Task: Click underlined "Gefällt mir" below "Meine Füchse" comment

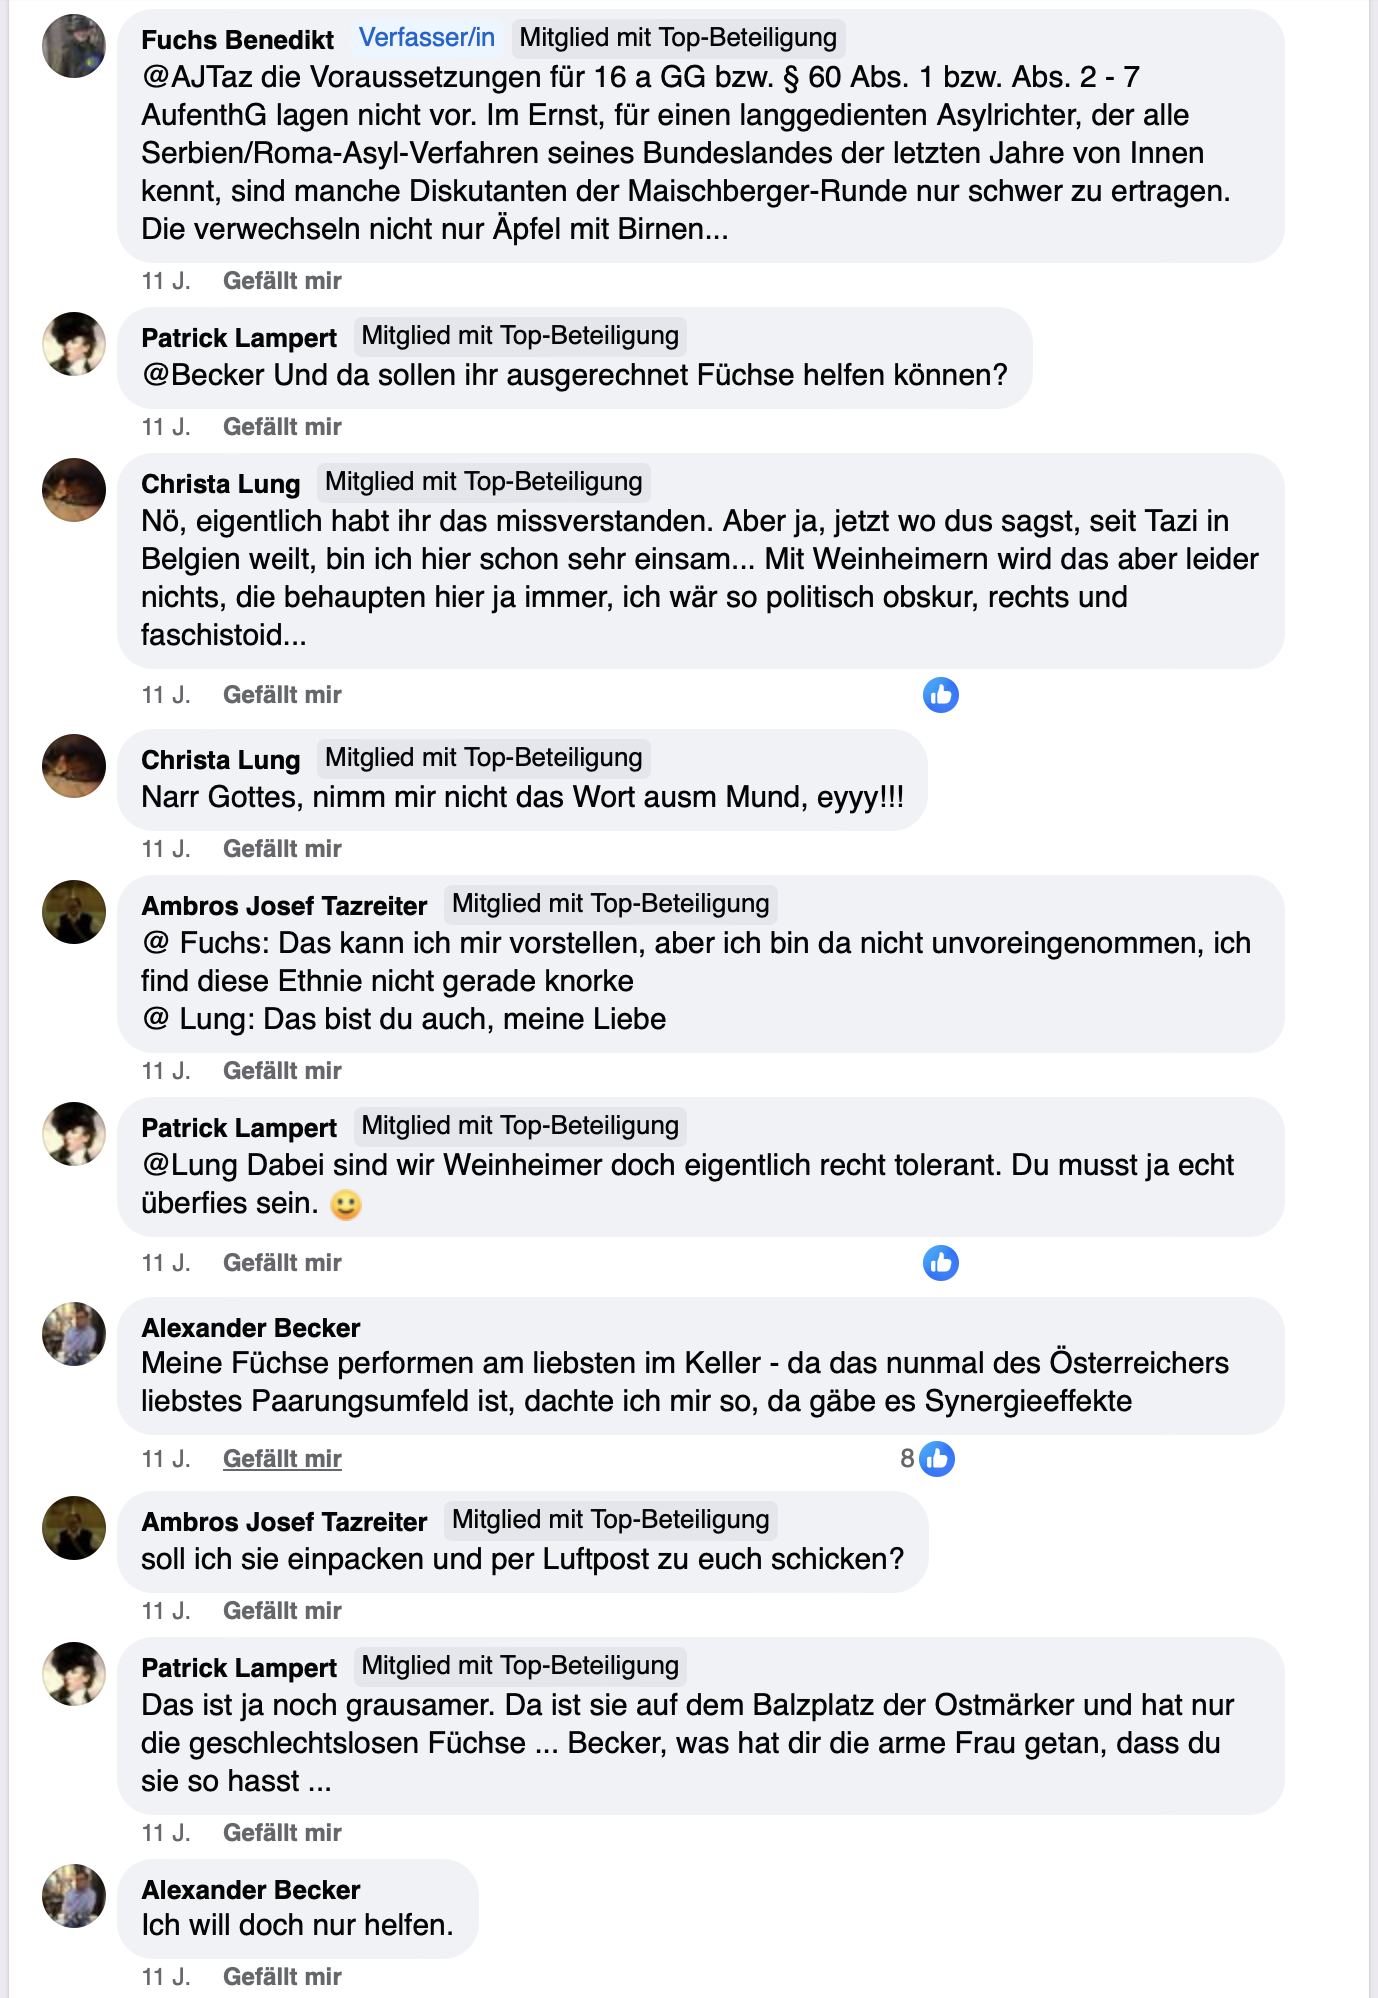Action: 282,1459
